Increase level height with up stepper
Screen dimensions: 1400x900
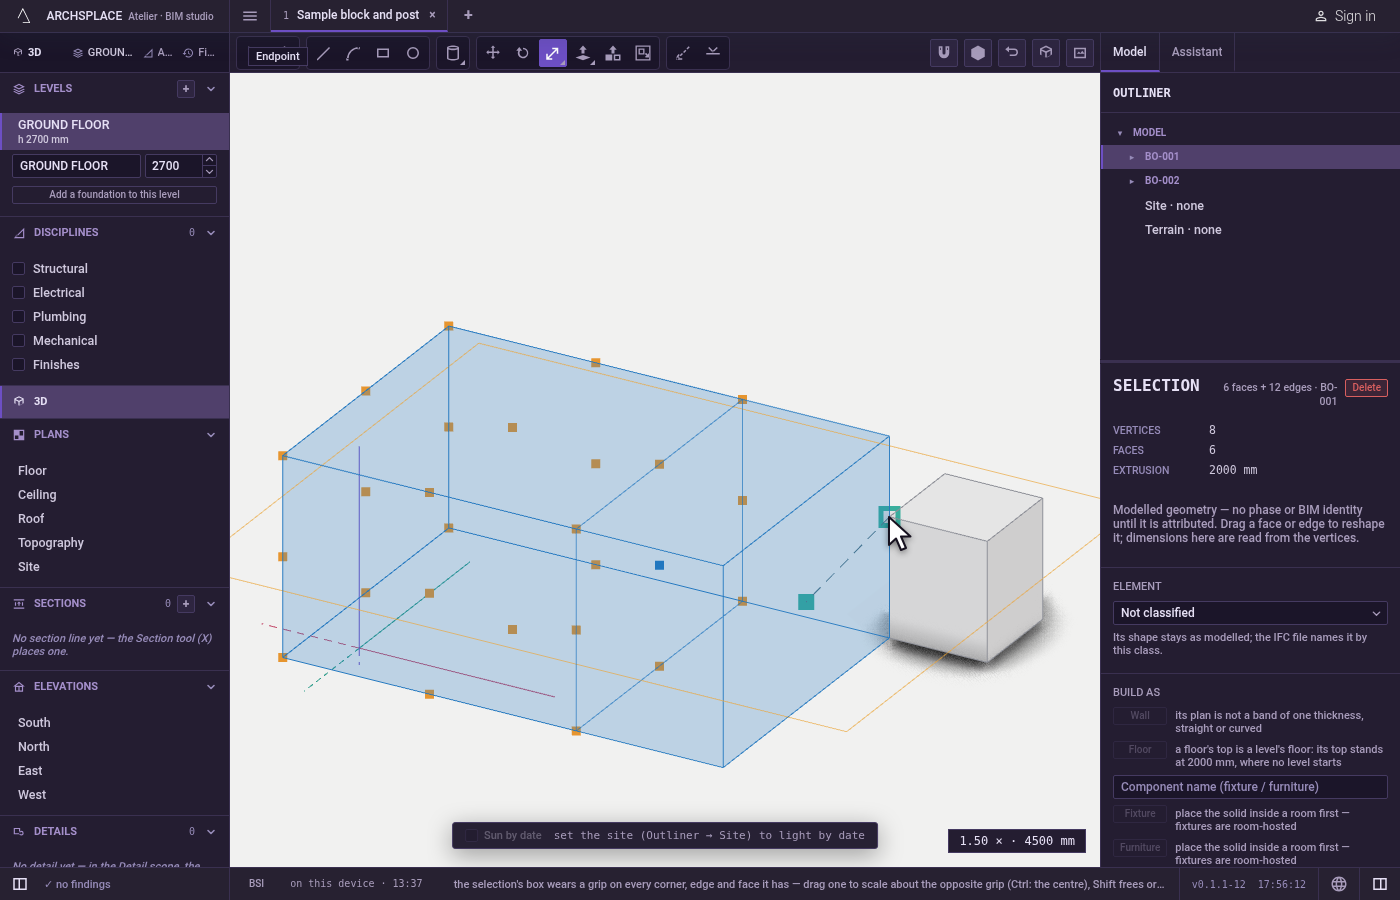(209, 160)
